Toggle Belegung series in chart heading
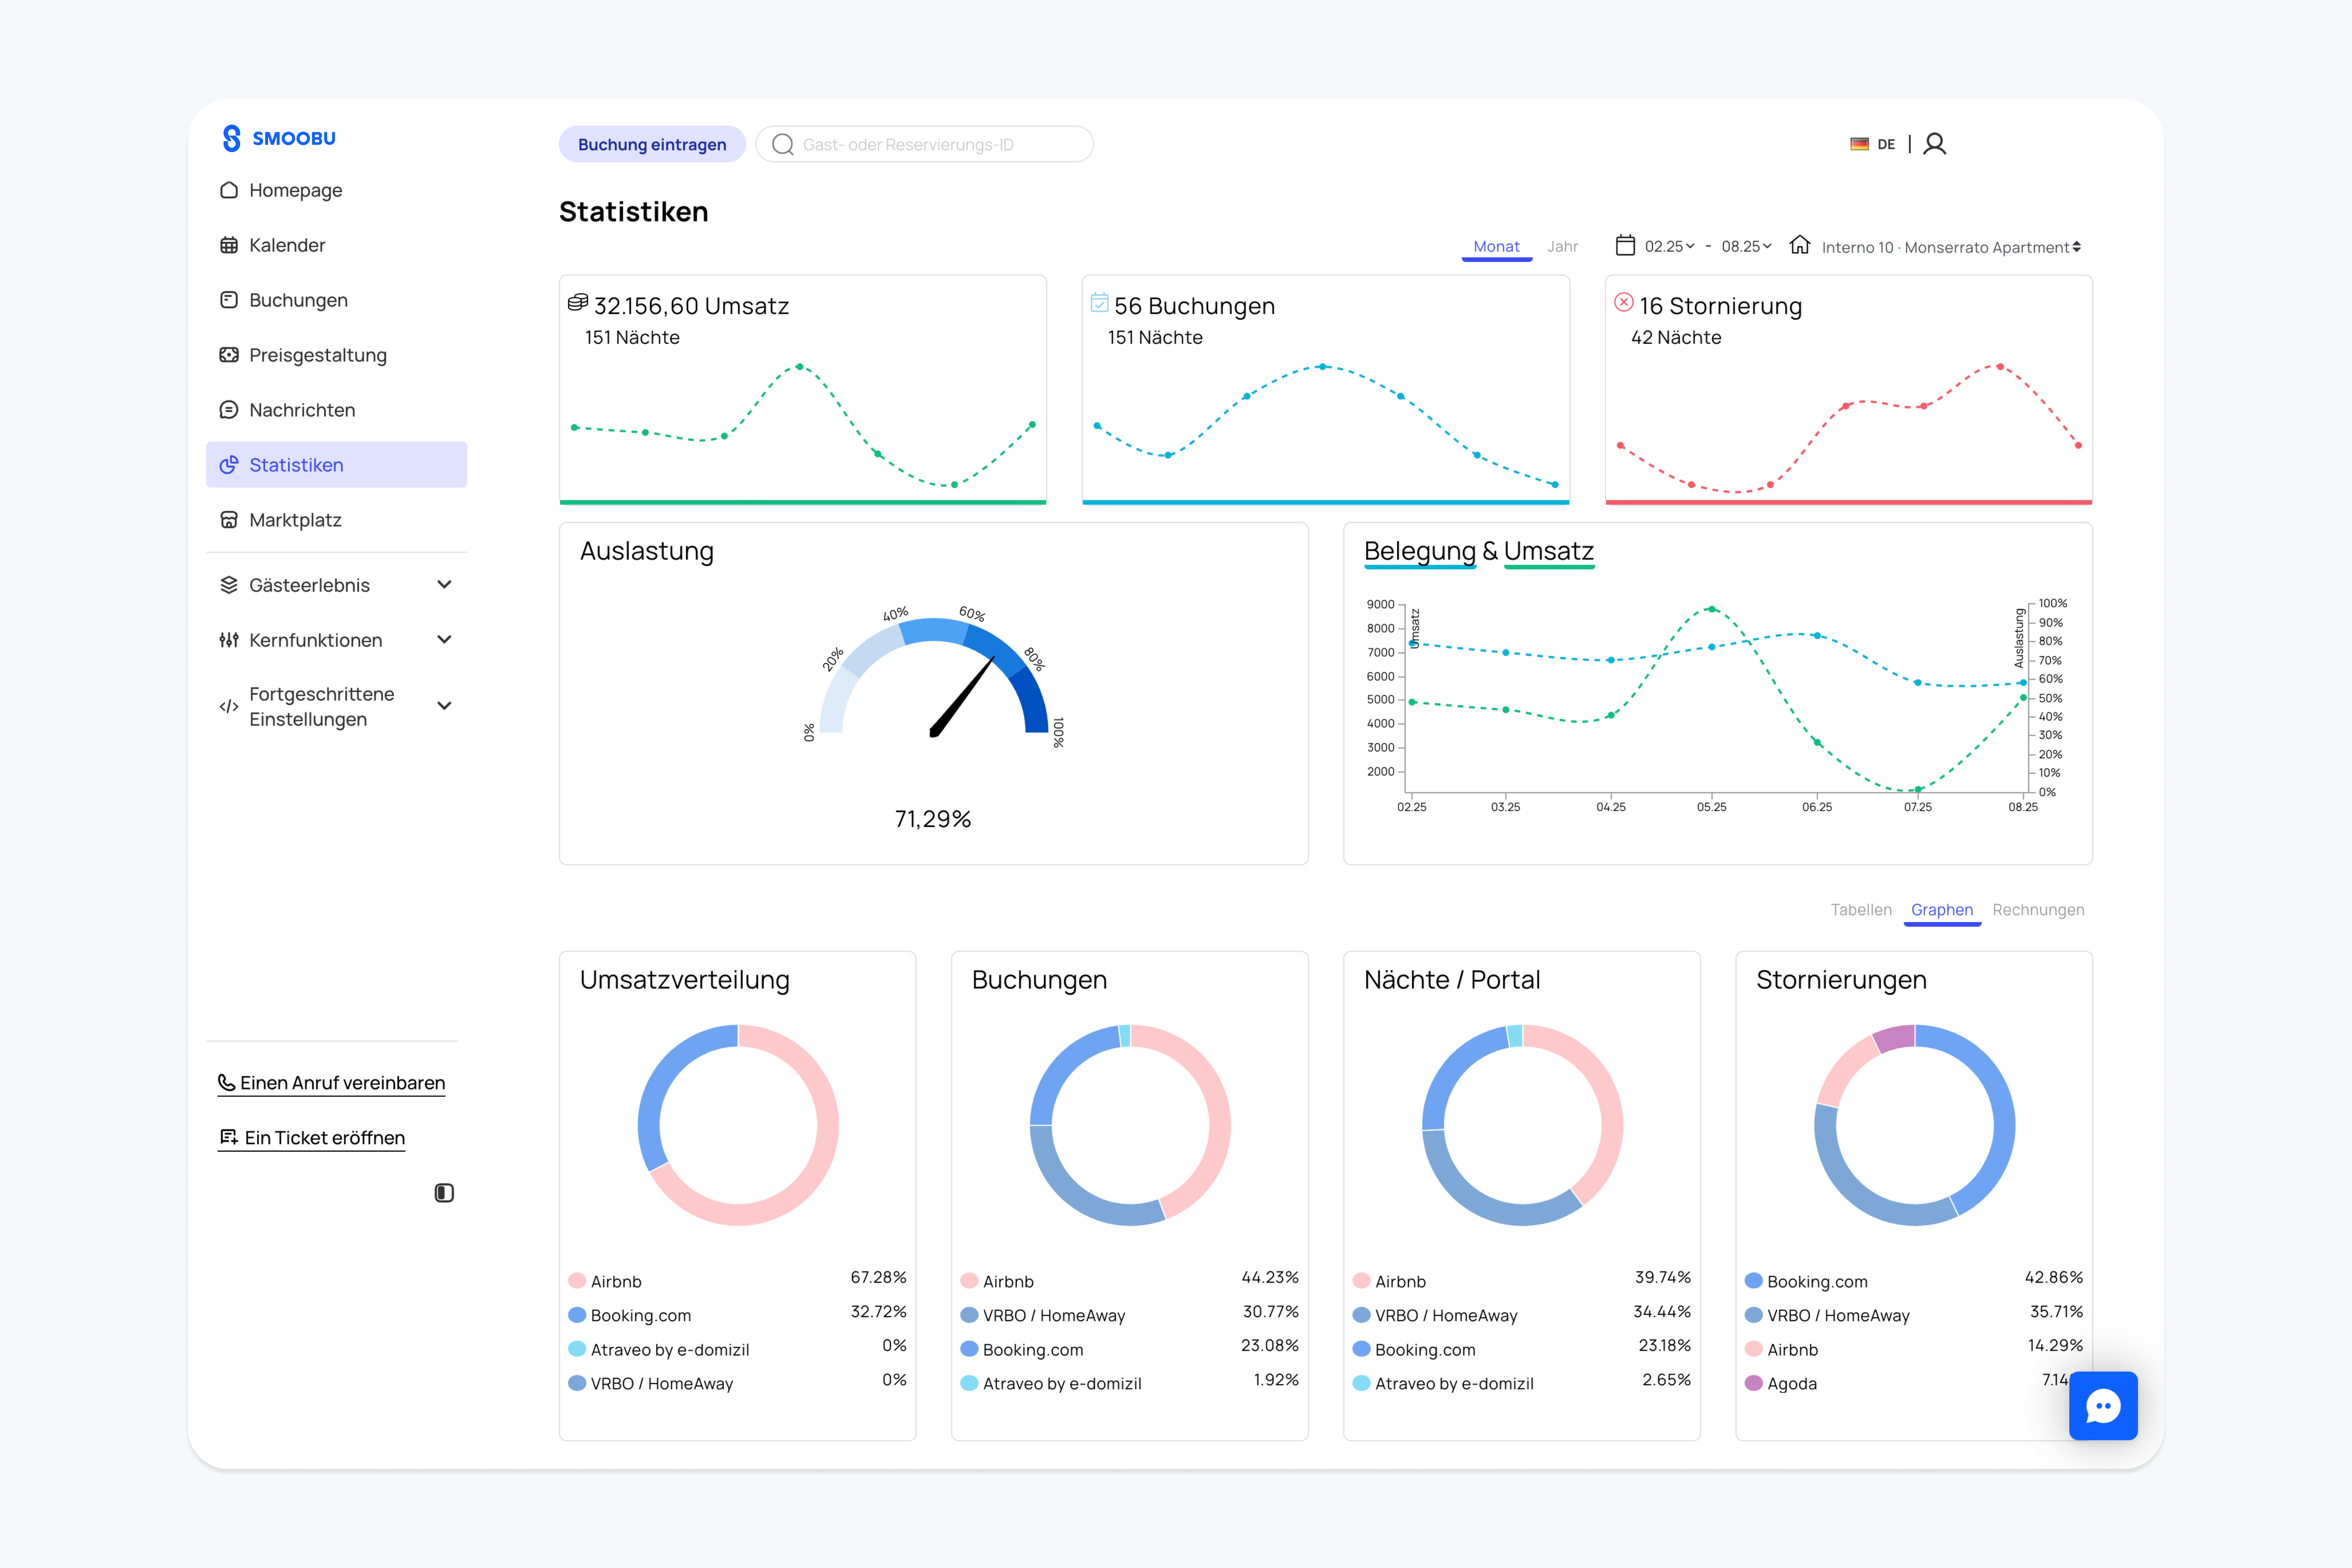 (1419, 551)
